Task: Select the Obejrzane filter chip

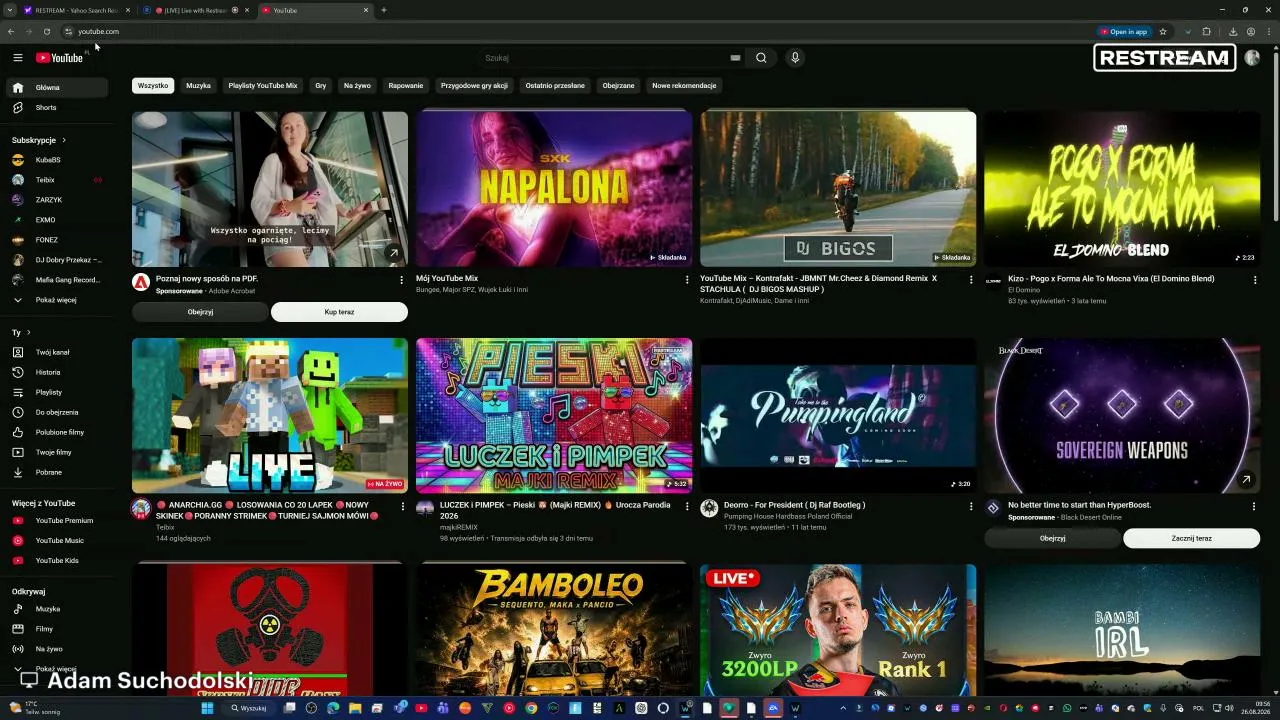Action: click(618, 85)
